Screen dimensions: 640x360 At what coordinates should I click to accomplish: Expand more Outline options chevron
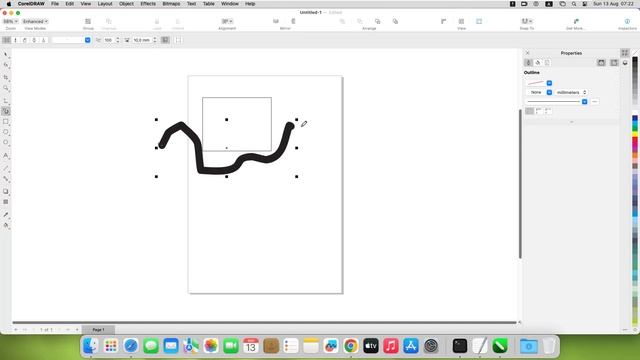pos(571,122)
